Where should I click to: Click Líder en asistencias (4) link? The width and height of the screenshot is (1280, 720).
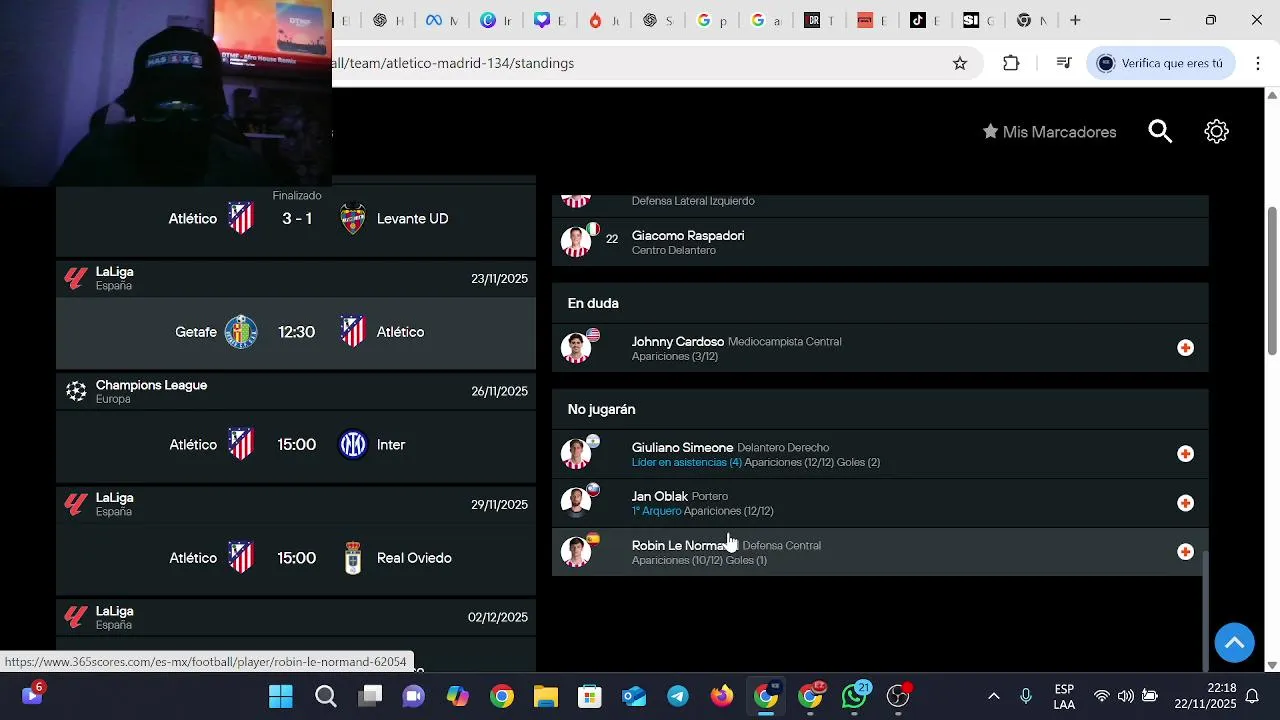(686, 462)
